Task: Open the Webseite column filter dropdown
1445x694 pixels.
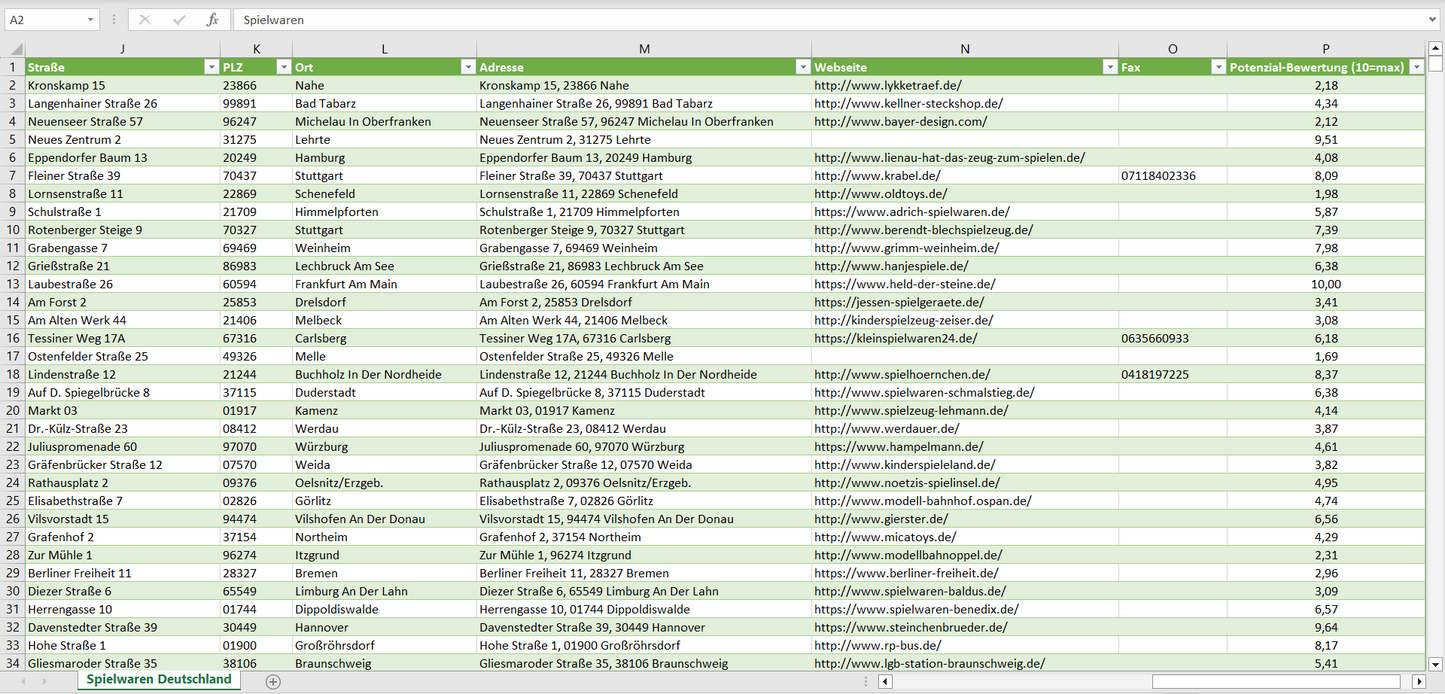Action: [x=1109, y=67]
